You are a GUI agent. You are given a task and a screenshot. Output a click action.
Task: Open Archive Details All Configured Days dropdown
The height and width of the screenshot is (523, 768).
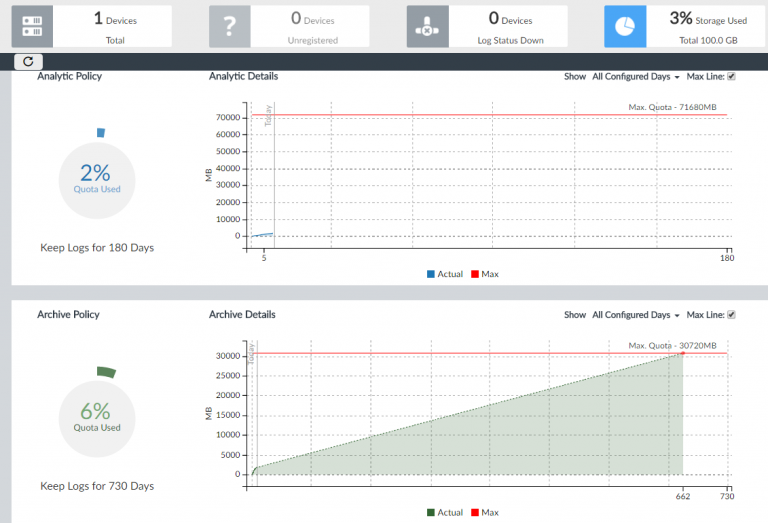click(636, 315)
